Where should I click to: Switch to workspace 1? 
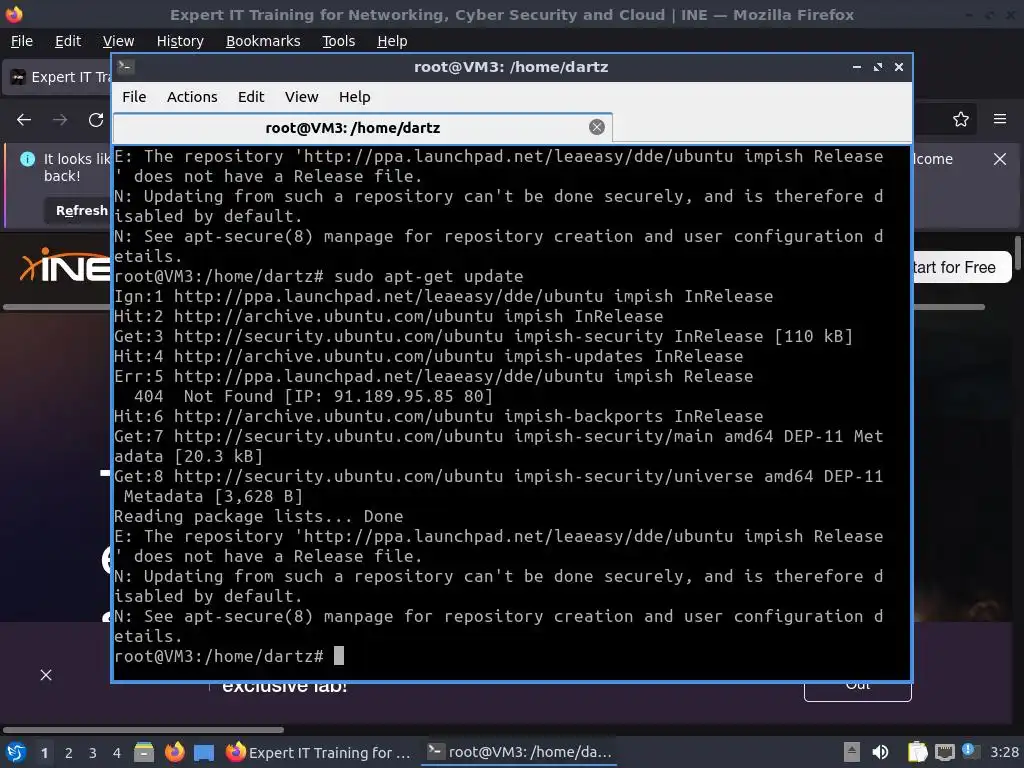(44, 753)
